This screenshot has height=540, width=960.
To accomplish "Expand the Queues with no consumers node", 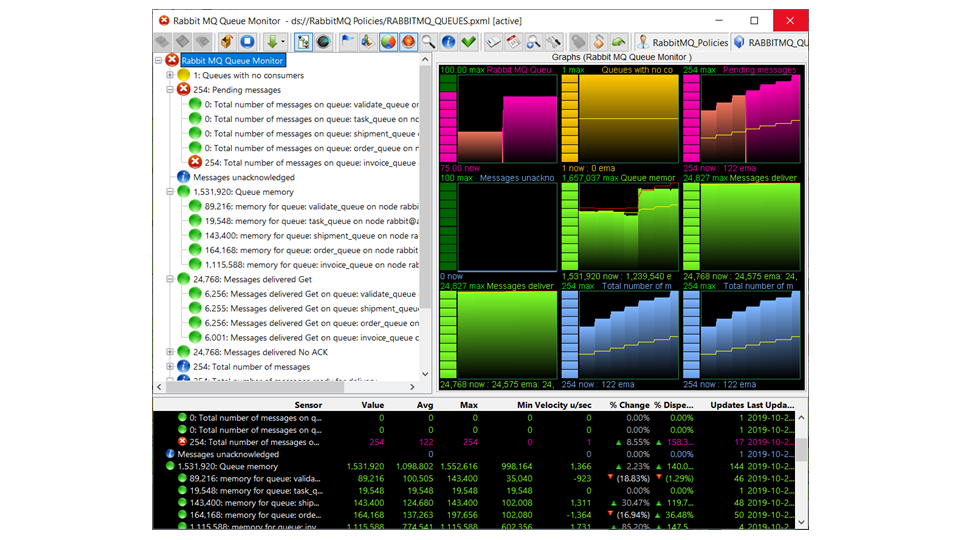I will point(170,75).
